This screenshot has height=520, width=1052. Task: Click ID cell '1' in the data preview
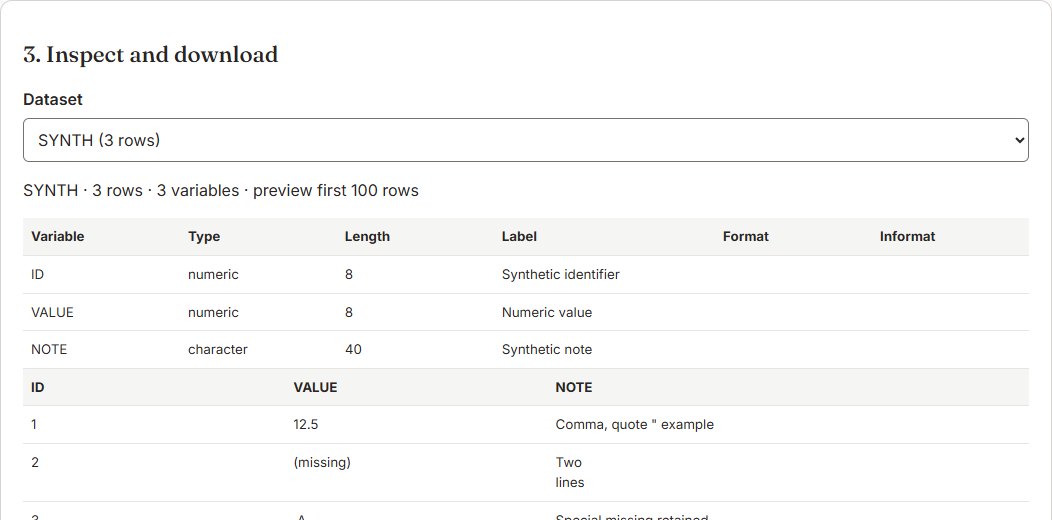point(34,425)
